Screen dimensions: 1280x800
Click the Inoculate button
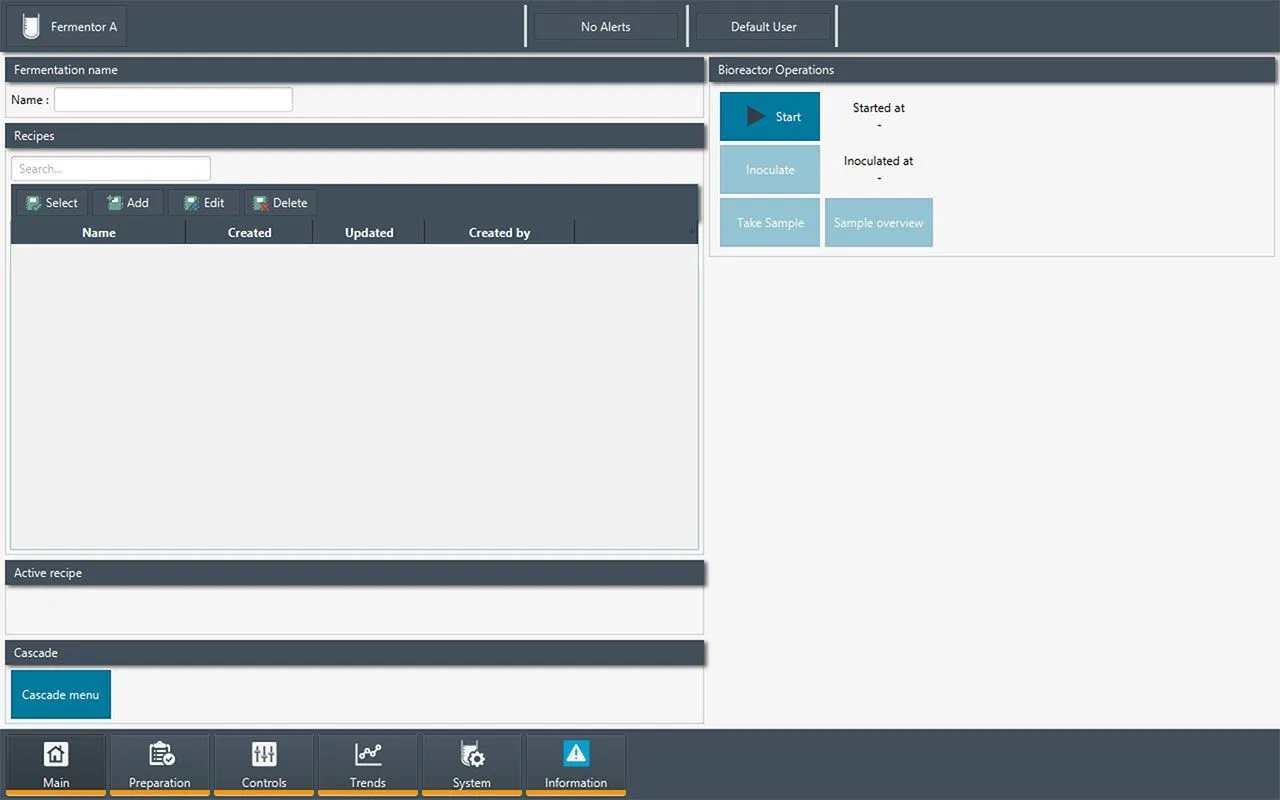click(770, 170)
